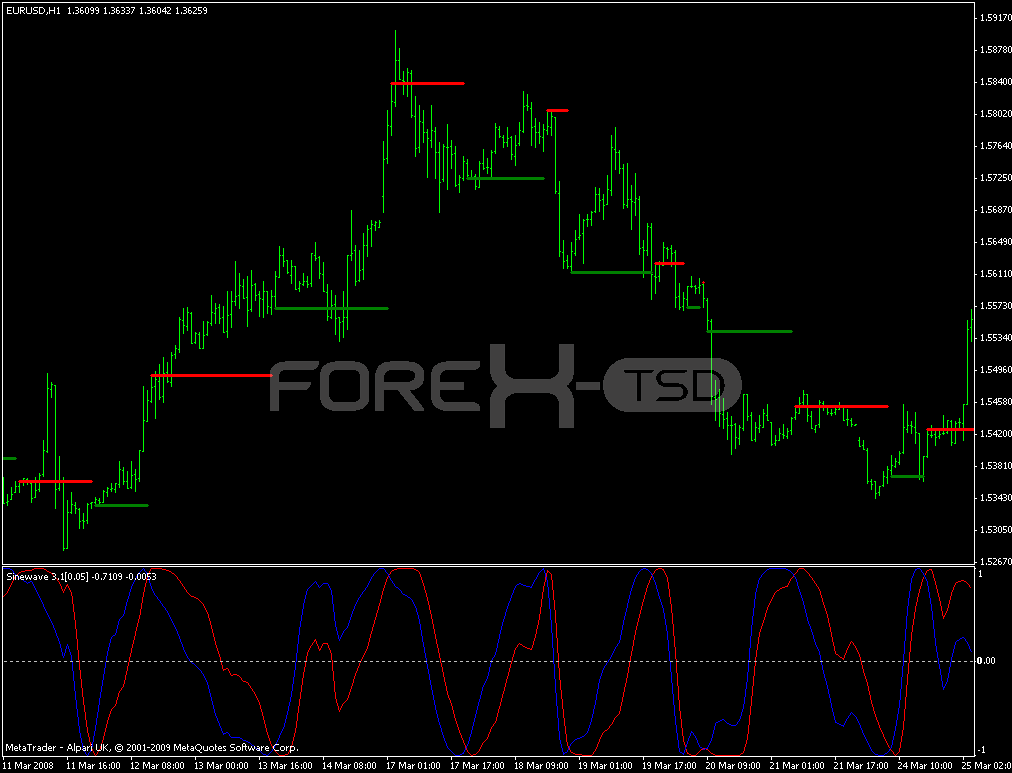1012x773 pixels.
Task: Select the 1.55340 price level label
Action: point(995,337)
